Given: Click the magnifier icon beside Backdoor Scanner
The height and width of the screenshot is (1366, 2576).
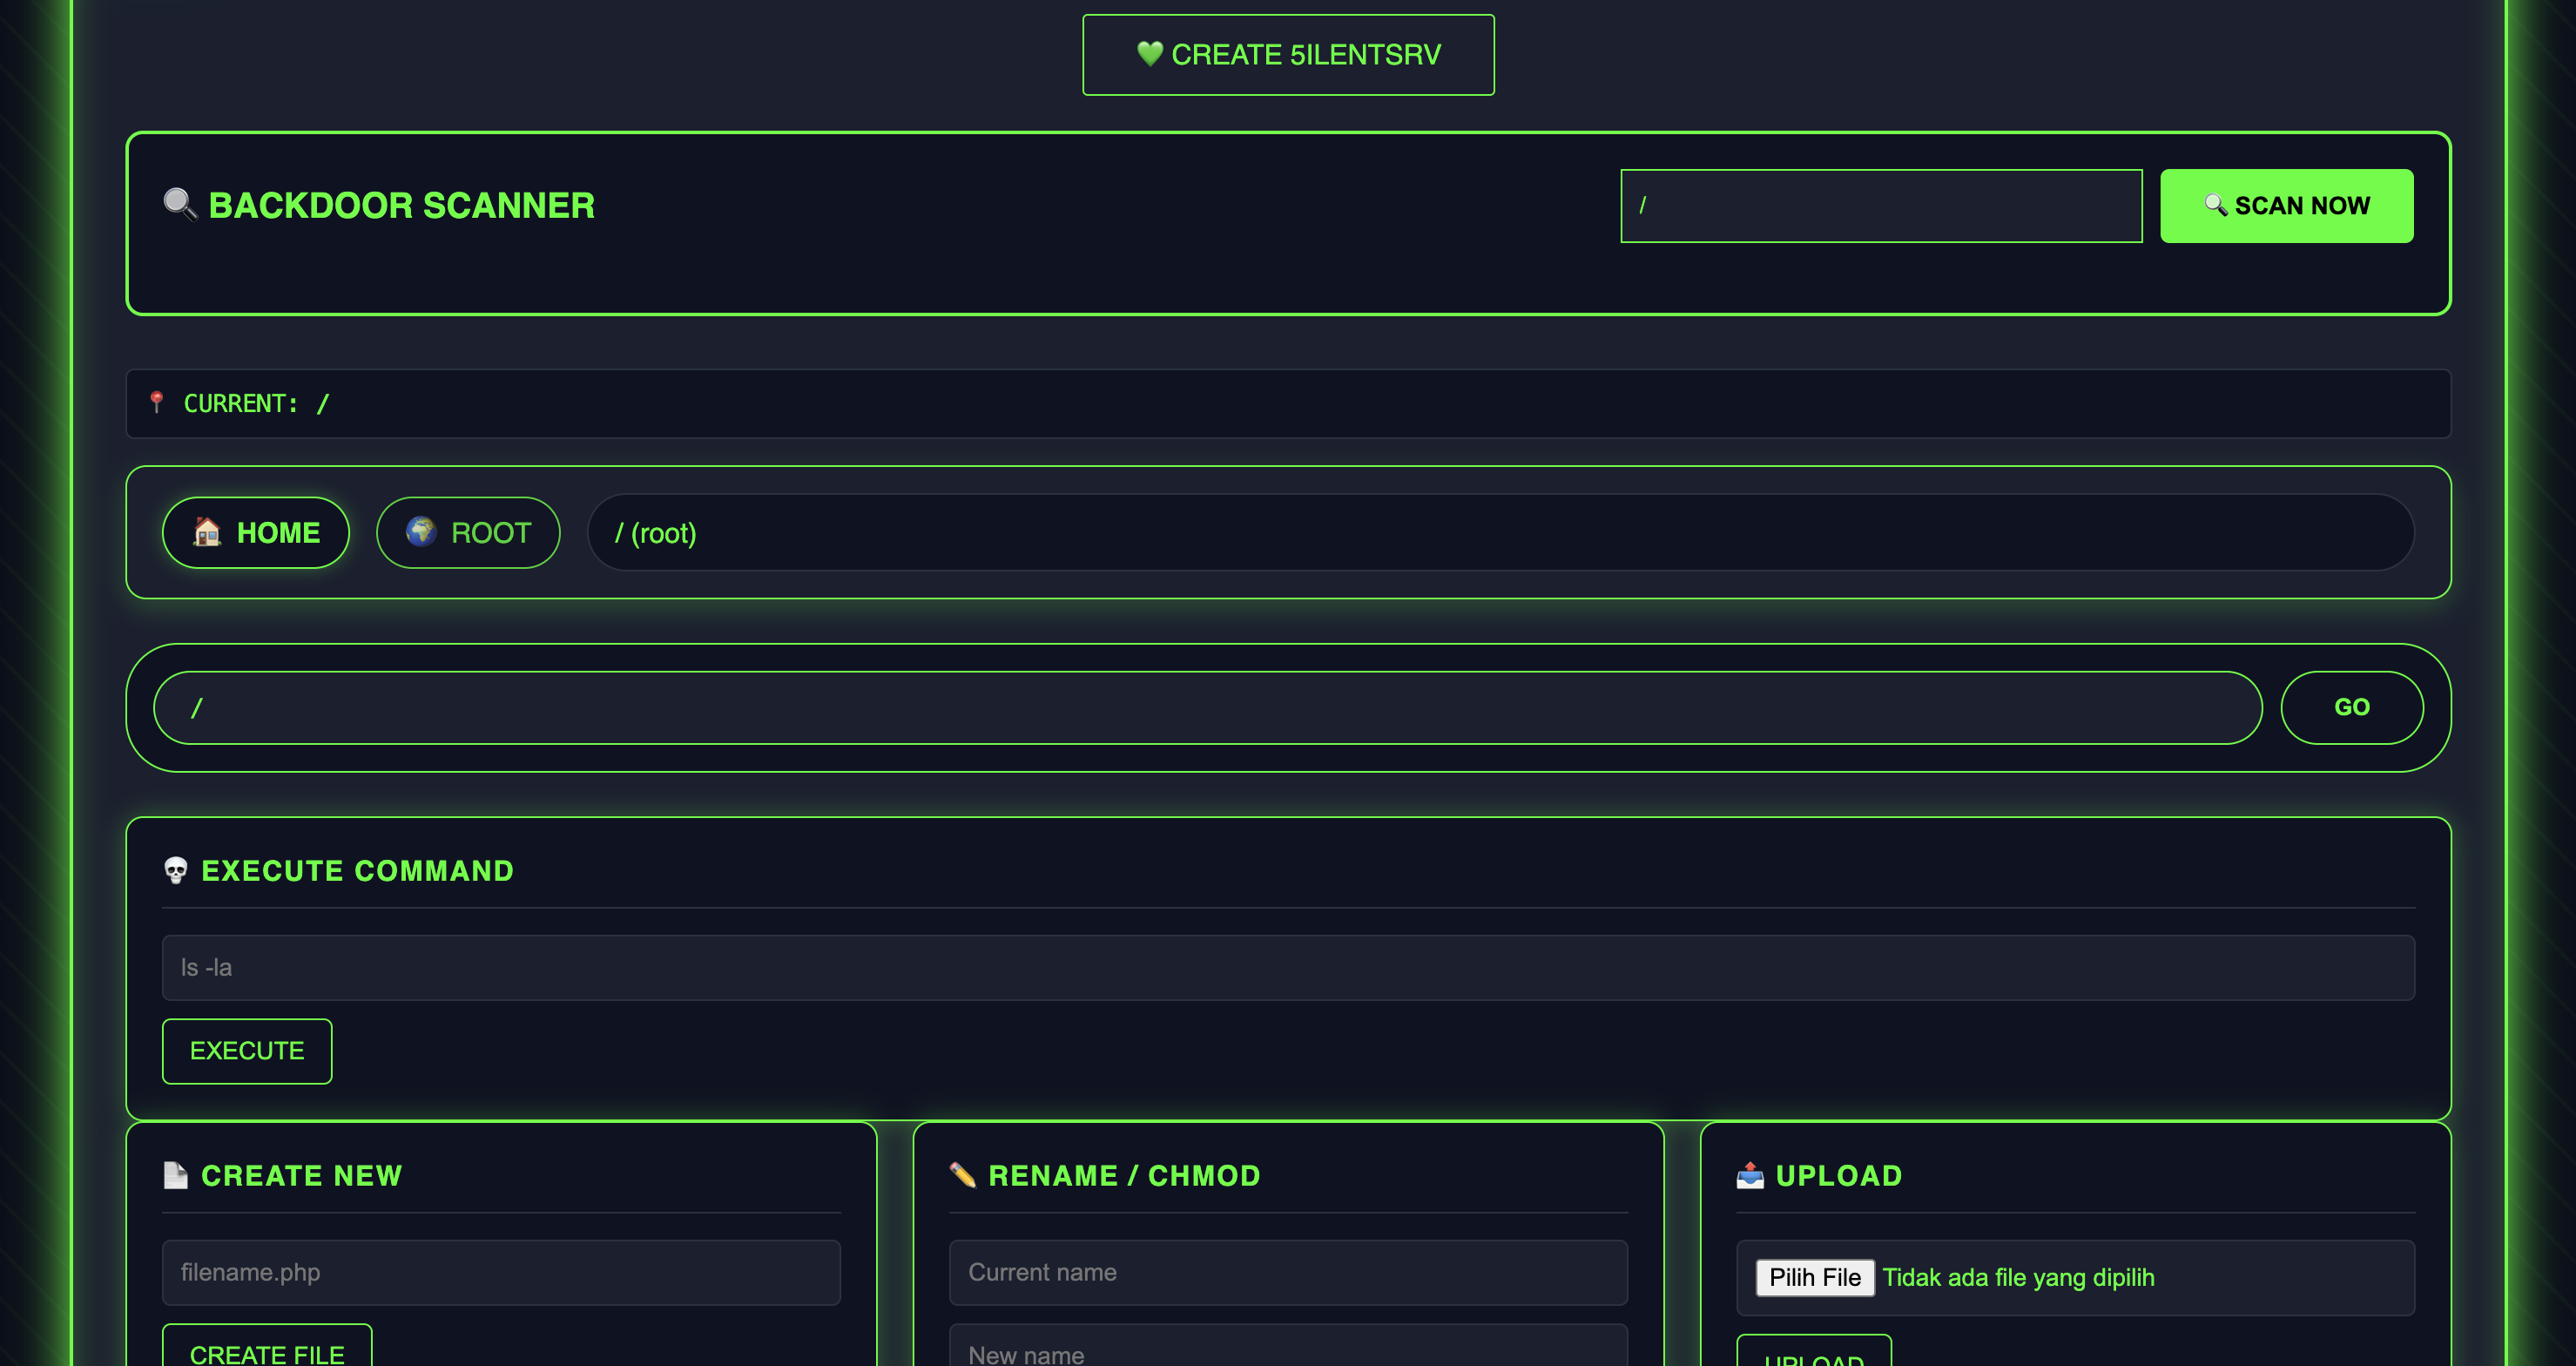Looking at the screenshot, I should tap(180, 204).
